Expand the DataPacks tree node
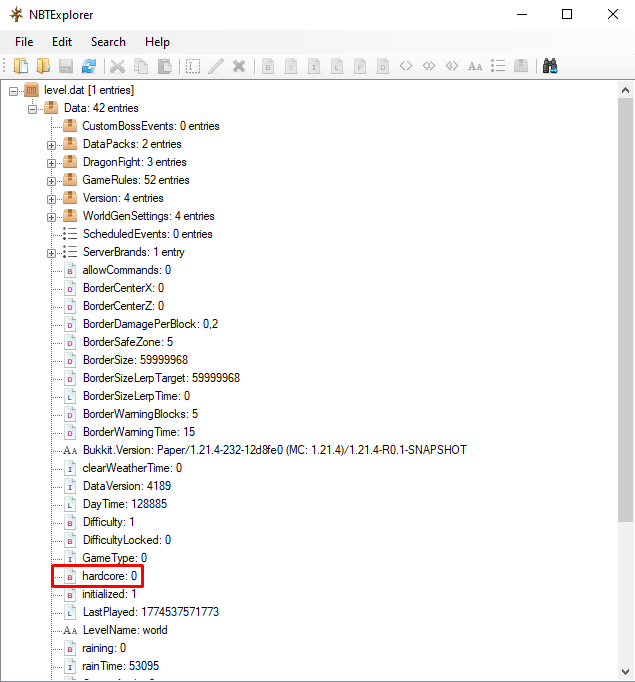The image size is (635, 682). (51, 144)
